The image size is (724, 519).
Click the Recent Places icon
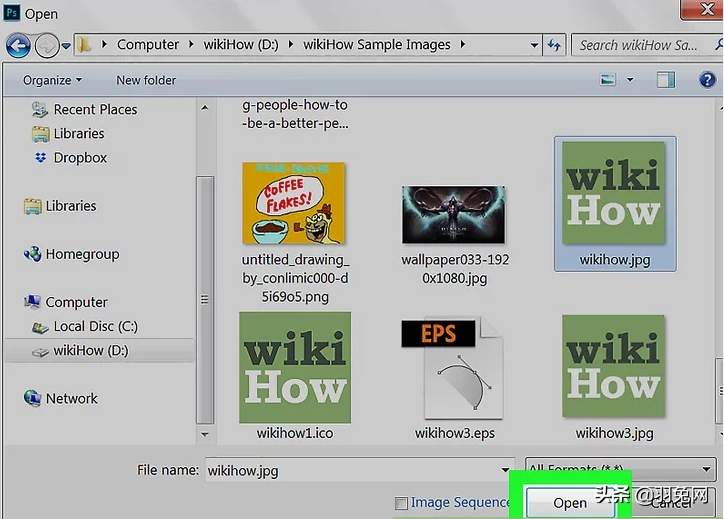pos(40,109)
